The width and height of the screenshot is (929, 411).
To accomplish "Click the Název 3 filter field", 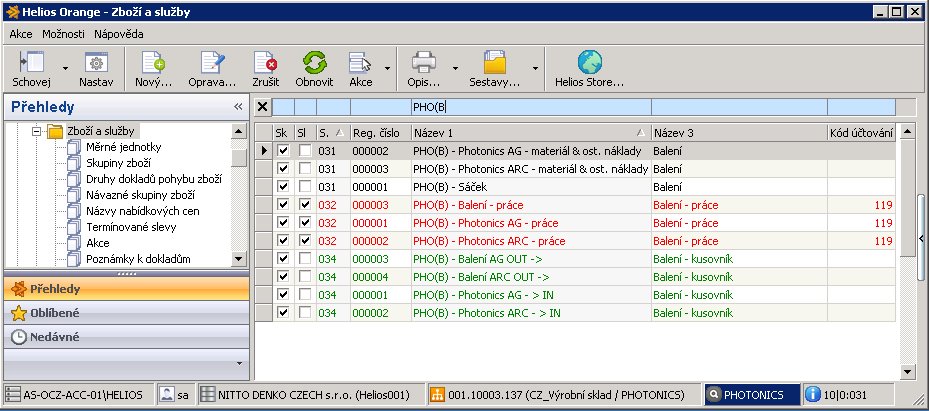I will point(739,107).
